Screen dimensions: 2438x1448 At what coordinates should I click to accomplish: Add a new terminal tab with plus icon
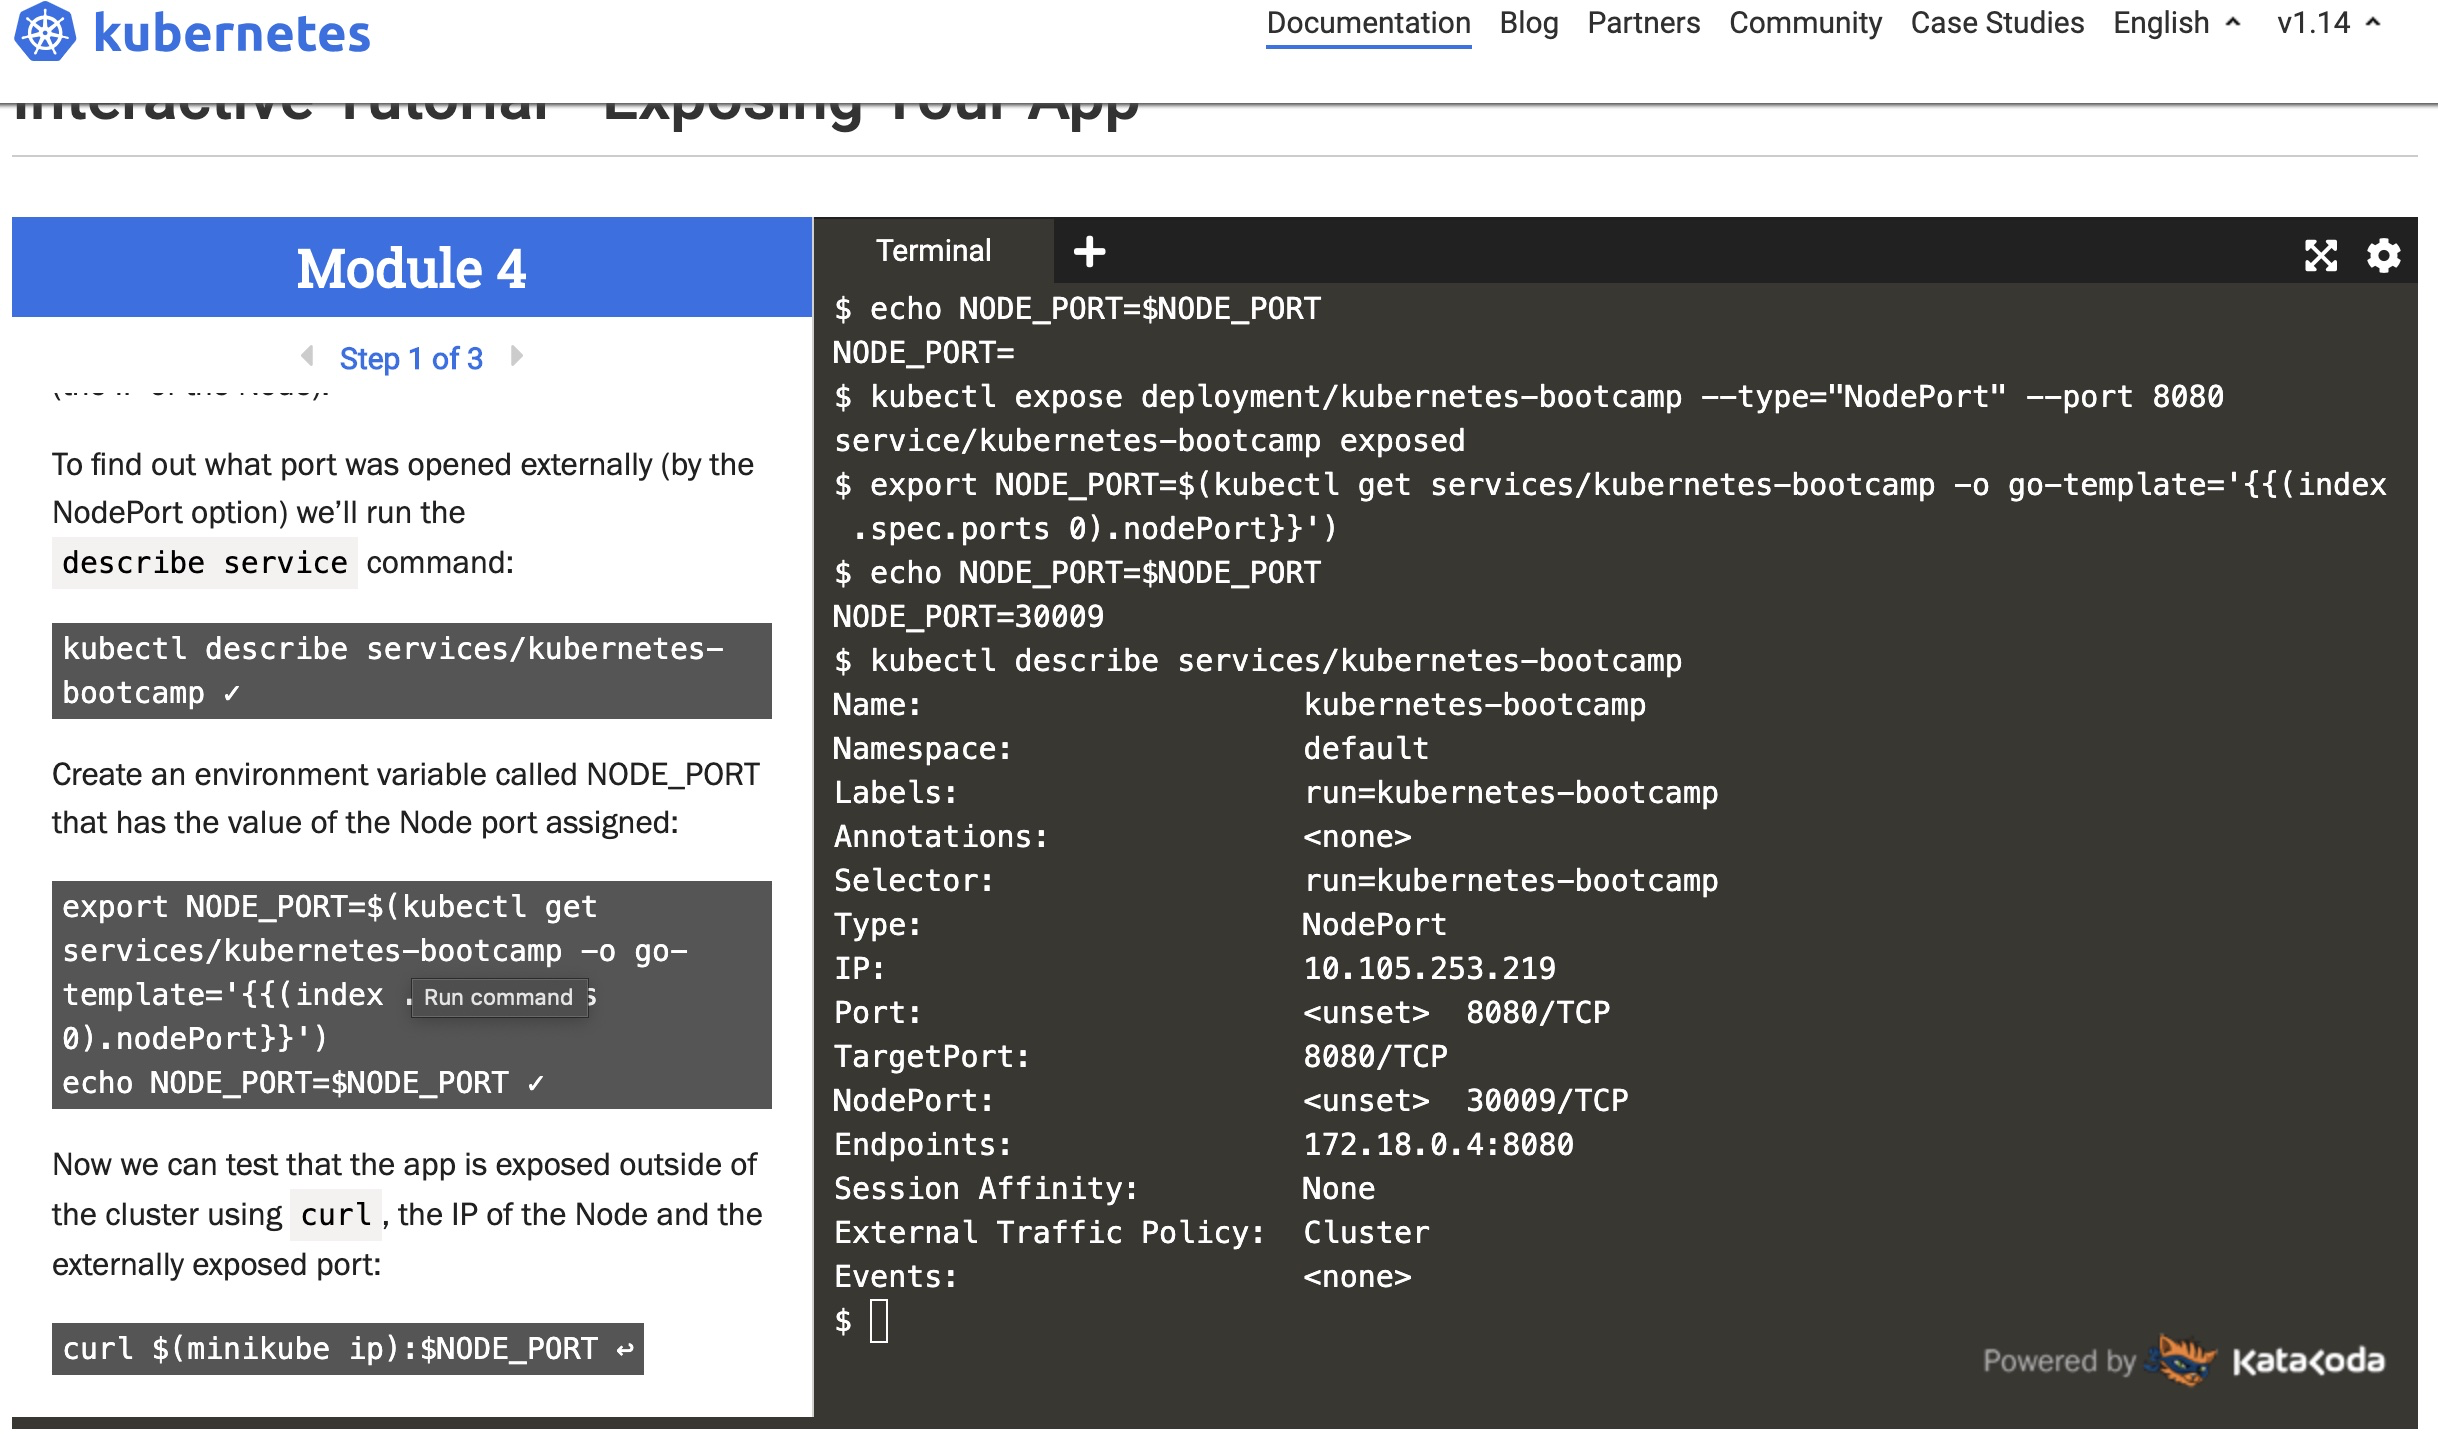1089,251
